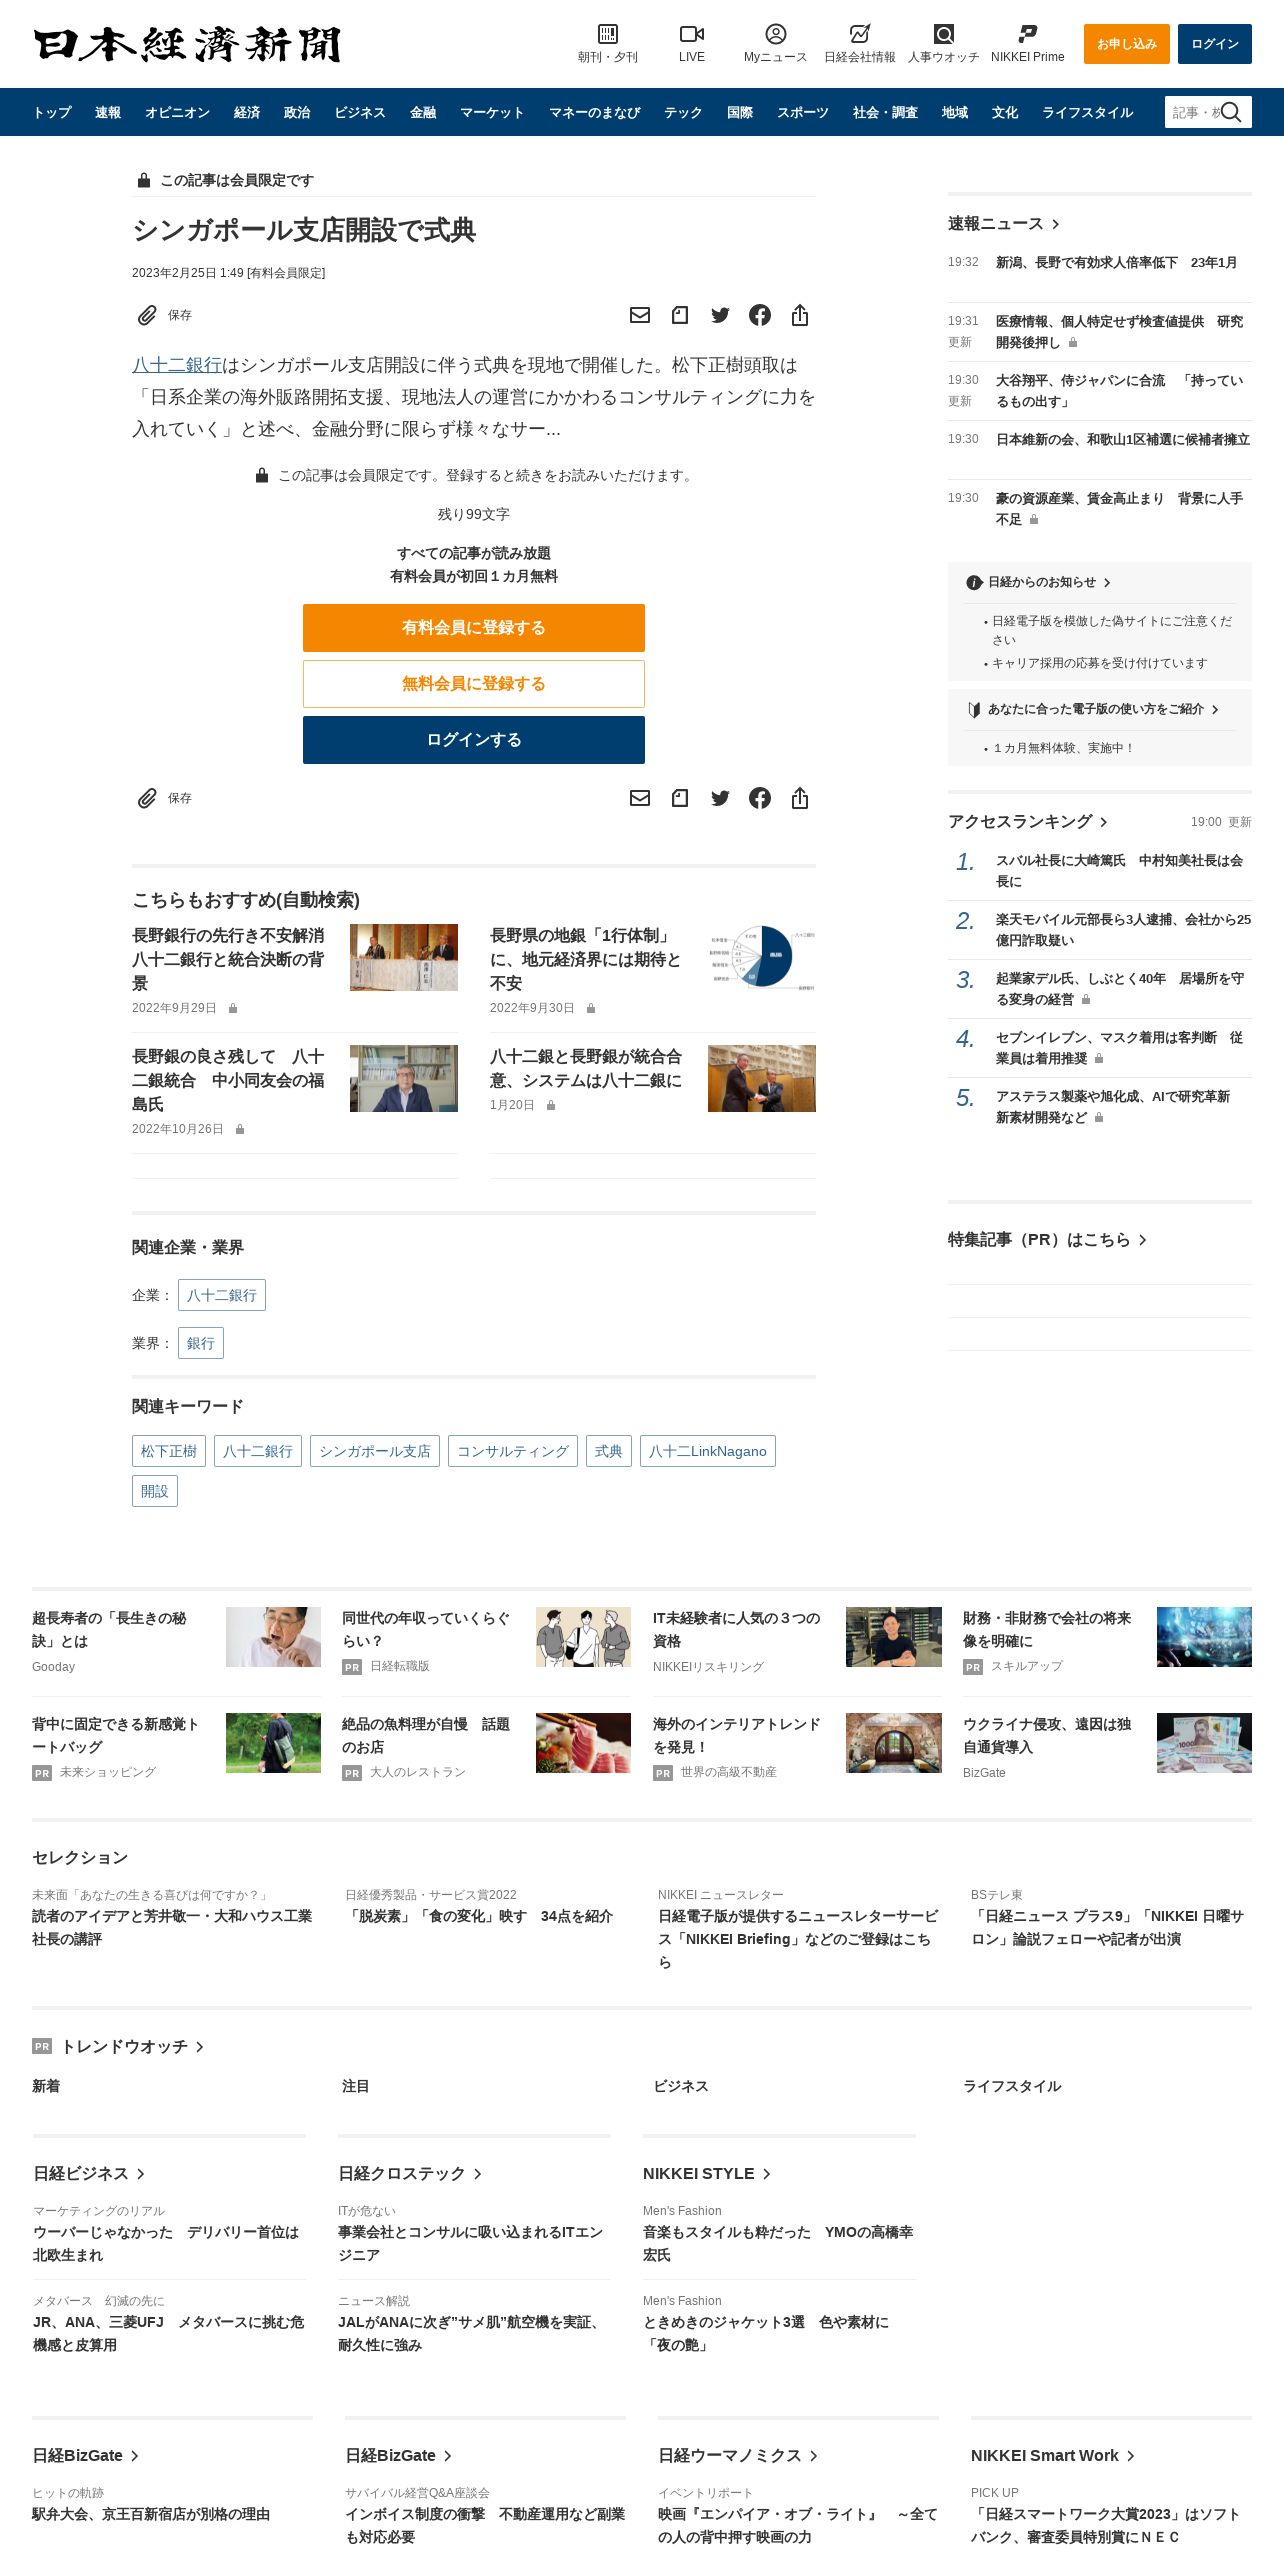Open 日経クロステック section chevron

pyautogui.click(x=478, y=2174)
